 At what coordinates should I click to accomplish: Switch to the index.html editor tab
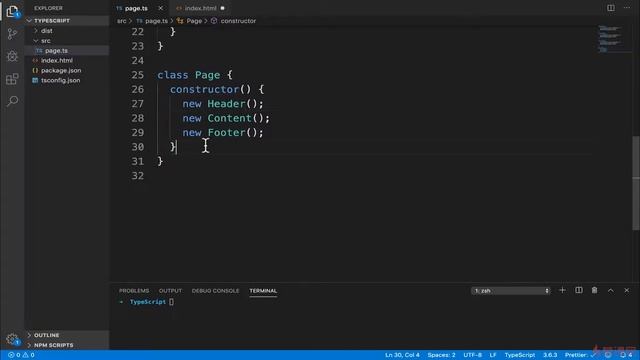pyautogui.click(x=200, y=8)
